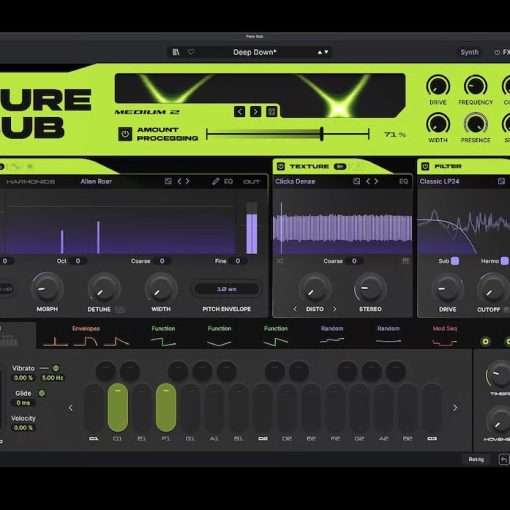Toggle the Amount Processing power button
The width and height of the screenshot is (510, 510).
[x=125, y=134]
